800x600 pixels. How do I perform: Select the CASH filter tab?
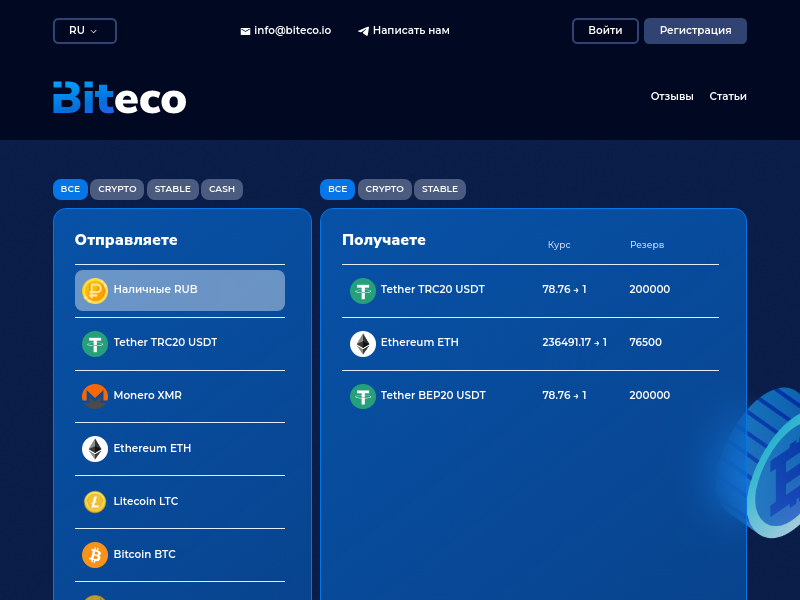tap(222, 189)
